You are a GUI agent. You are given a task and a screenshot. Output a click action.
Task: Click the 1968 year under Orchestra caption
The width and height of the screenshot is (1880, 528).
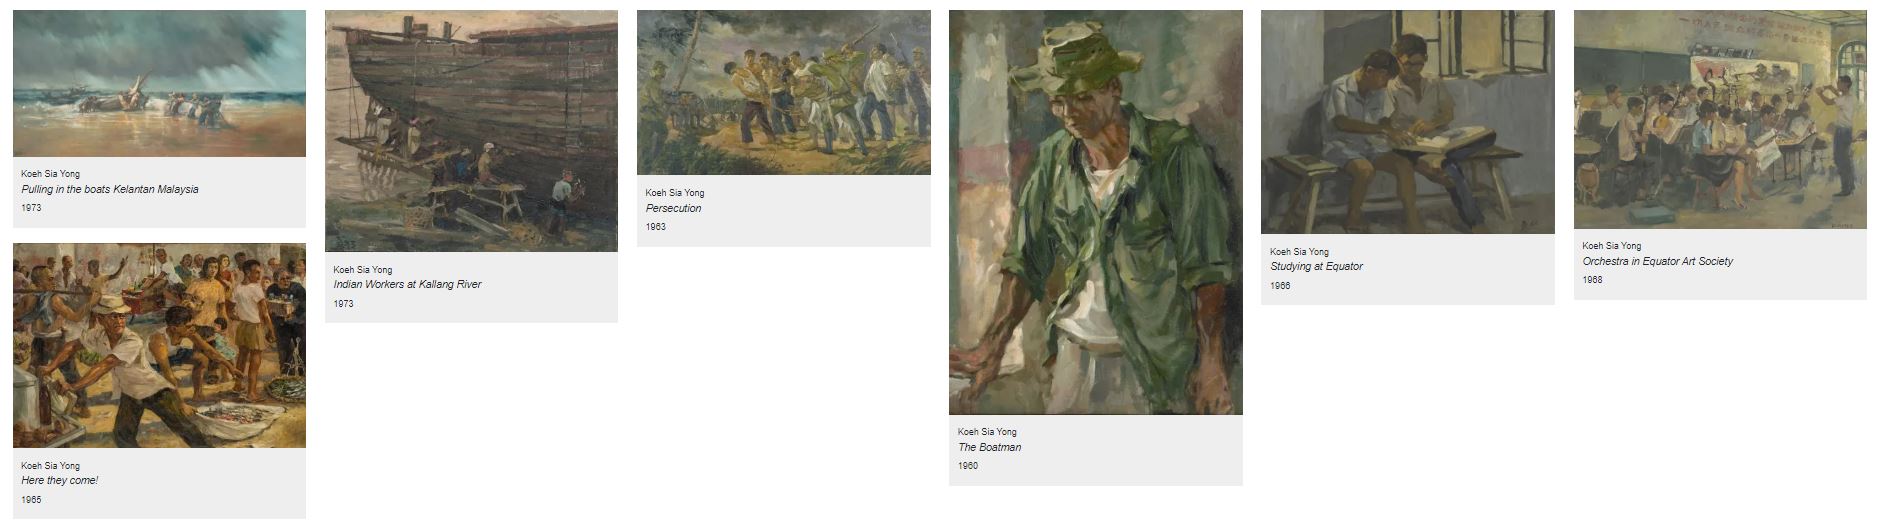pyautogui.click(x=1592, y=280)
